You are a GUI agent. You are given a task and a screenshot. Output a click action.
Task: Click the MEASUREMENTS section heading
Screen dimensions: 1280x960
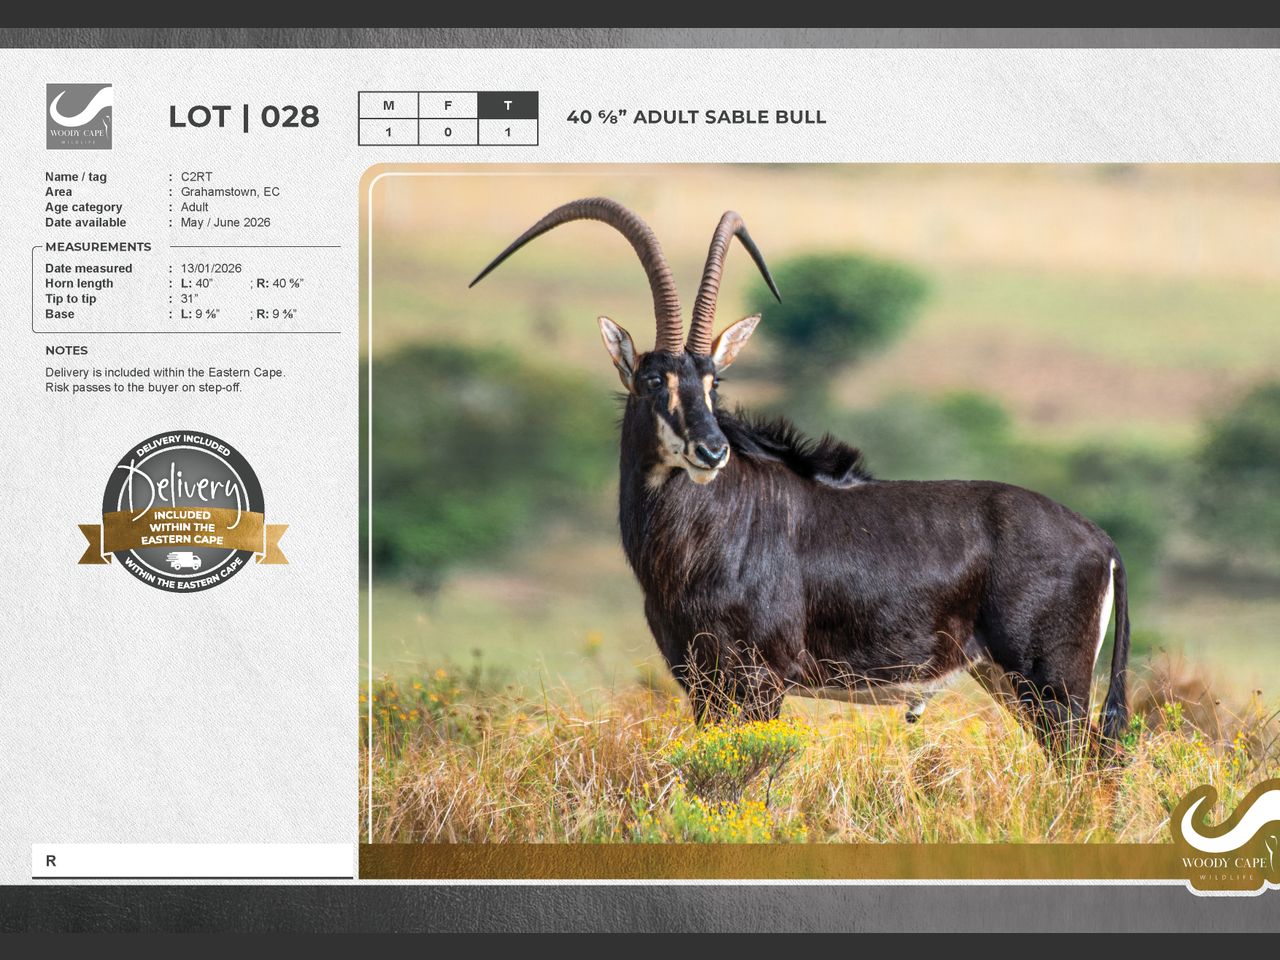(x=98, y=247)
